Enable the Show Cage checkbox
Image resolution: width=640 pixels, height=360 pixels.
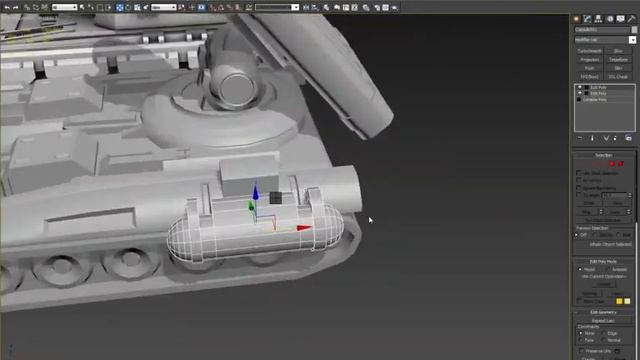point(579,301)
